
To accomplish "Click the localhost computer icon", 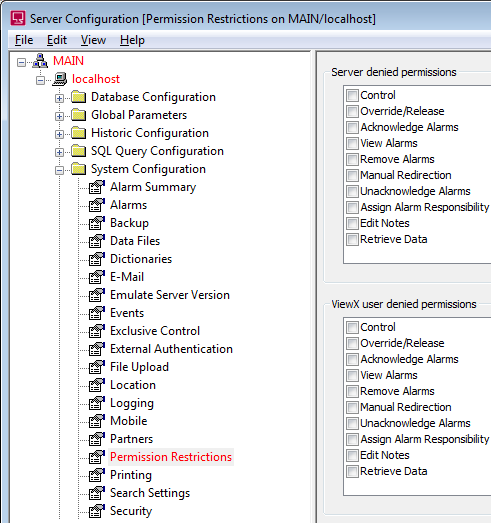I will pos(59,79).
